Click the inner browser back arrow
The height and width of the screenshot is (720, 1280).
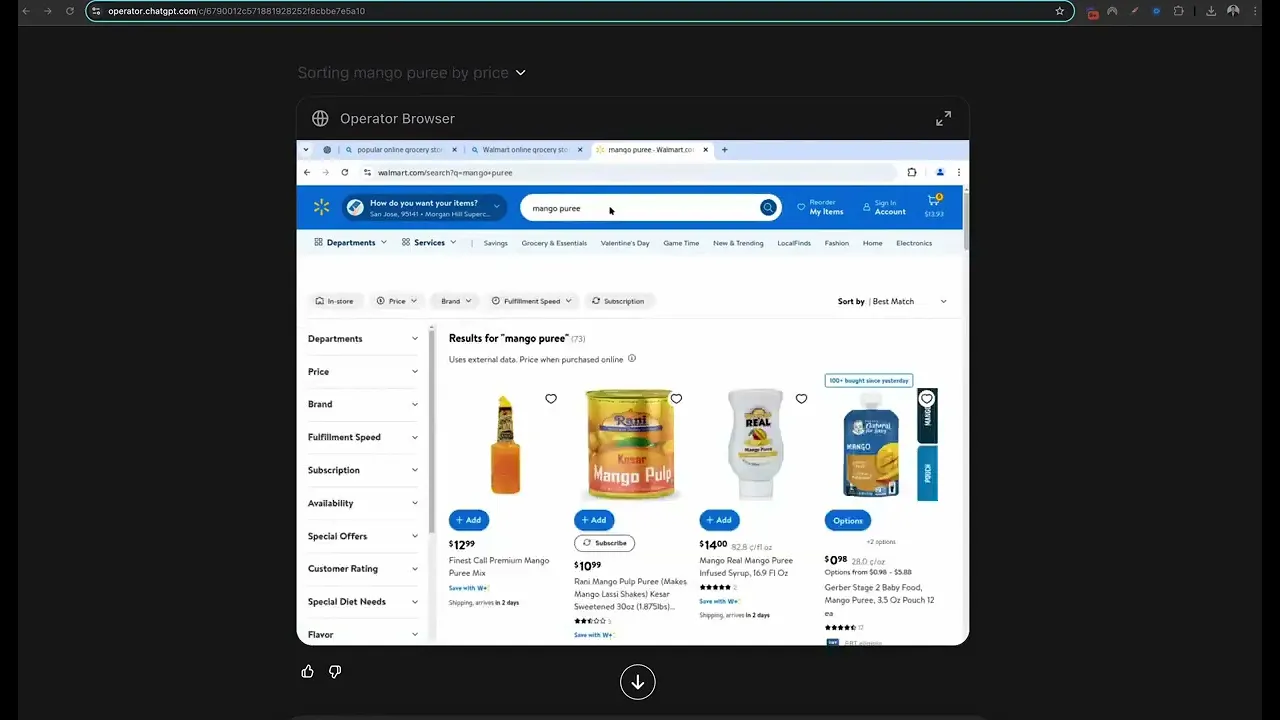[x=307, y=172]
